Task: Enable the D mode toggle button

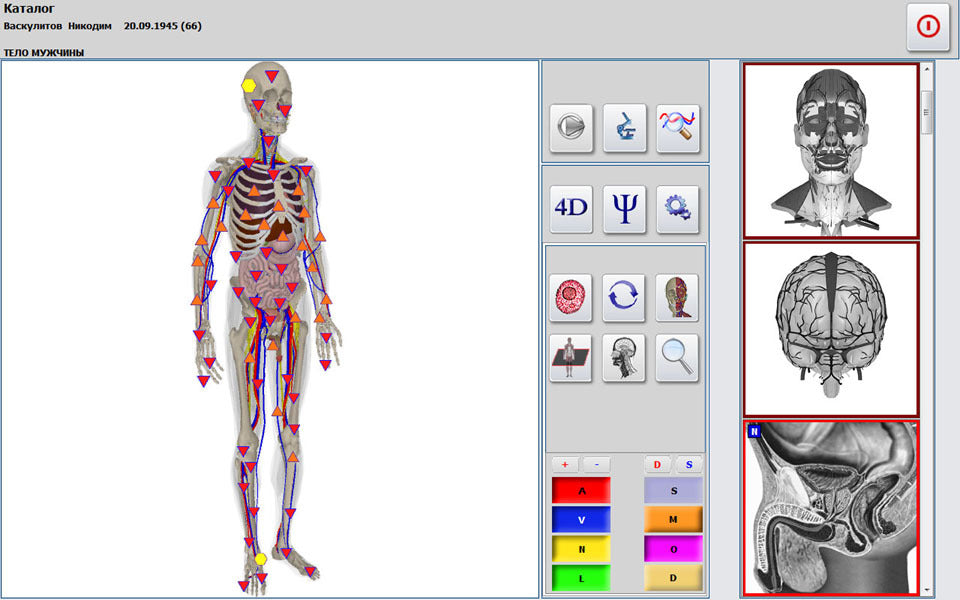Action: click(x=659, y=464)
